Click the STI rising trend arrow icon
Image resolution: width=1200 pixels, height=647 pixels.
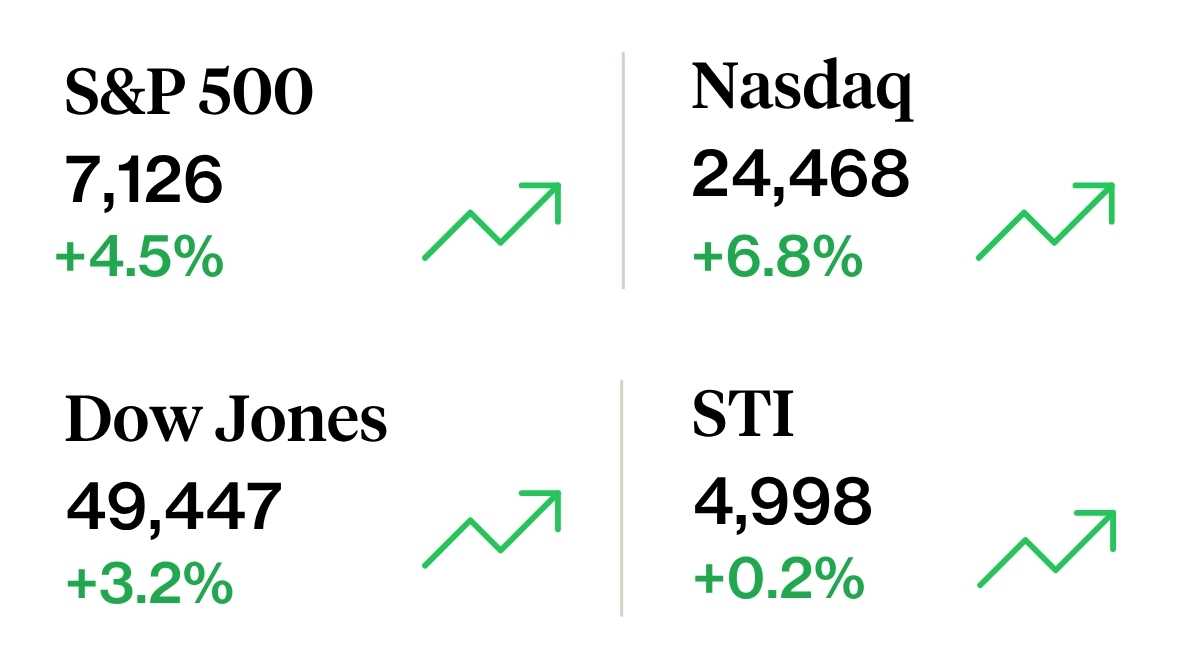click(1045, 547)
